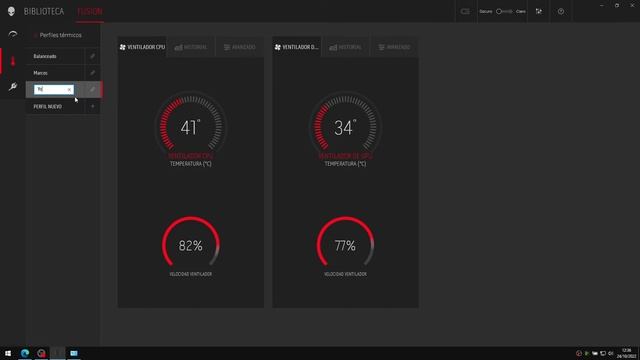Click the blue window taskbar app icon
Screen dimensions: 640x360
coord(74,353)
